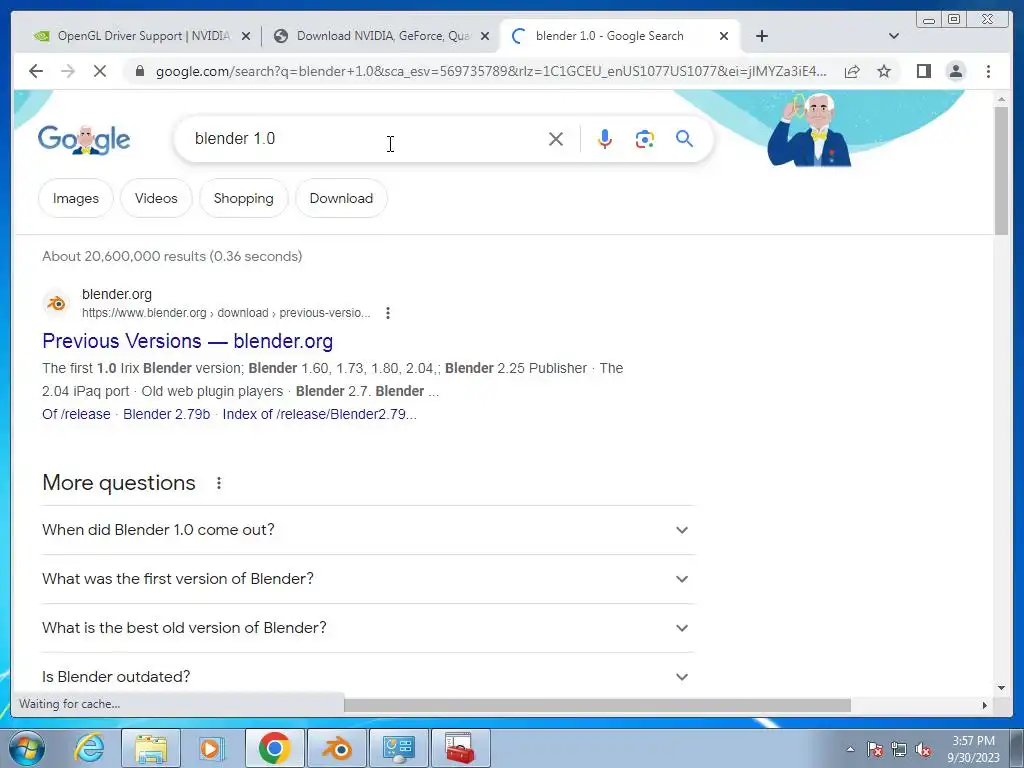Viewport: 1024px width, 768px height.
Task: Expand What is the best old version
Action: point(368,628)
